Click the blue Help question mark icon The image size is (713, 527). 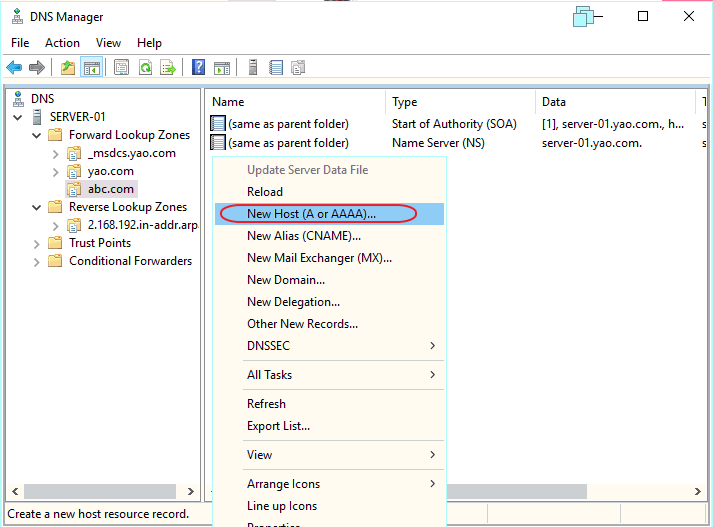point(199,68)
